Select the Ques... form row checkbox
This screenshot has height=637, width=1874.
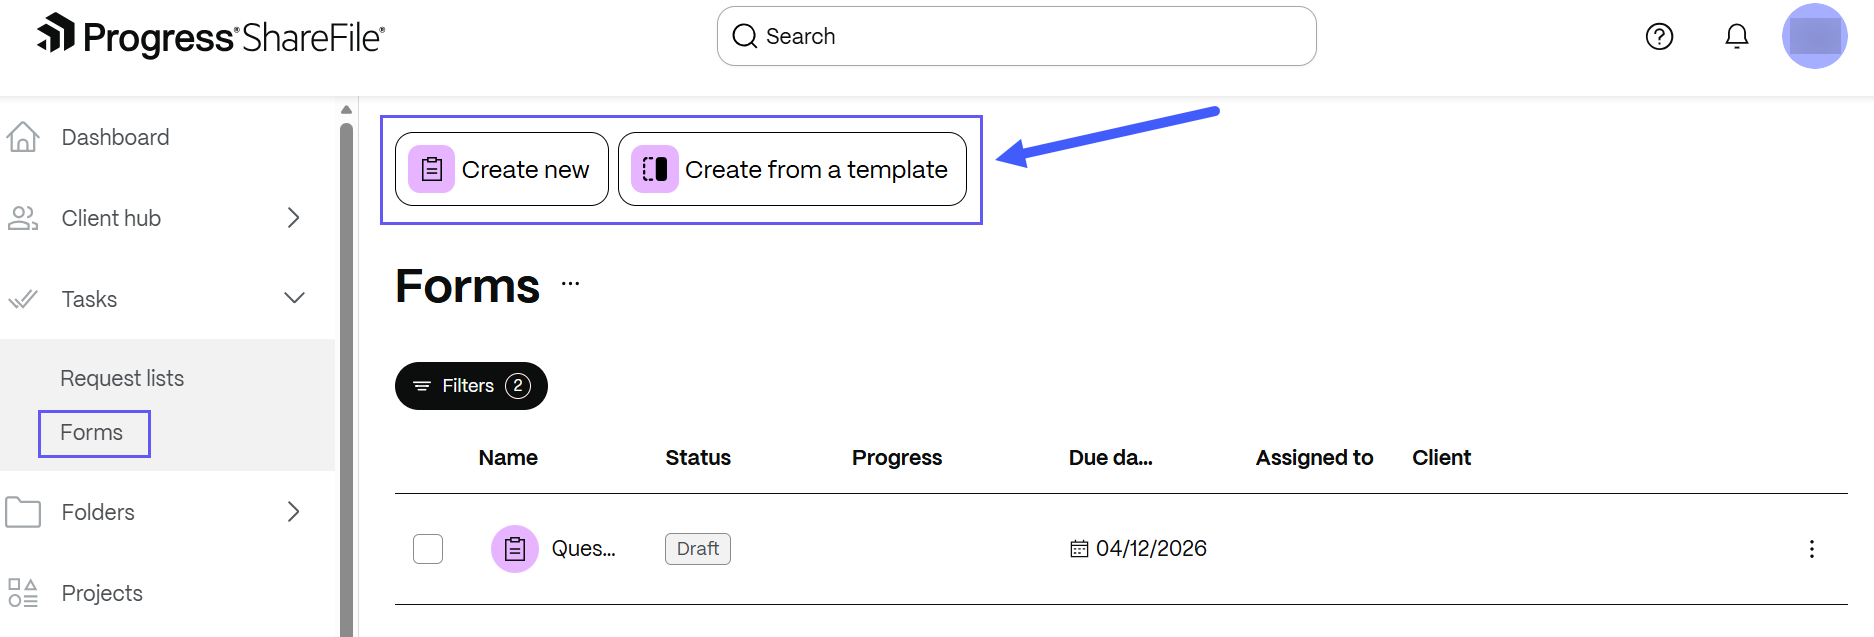pyautogui.click(x=428, y=549)
